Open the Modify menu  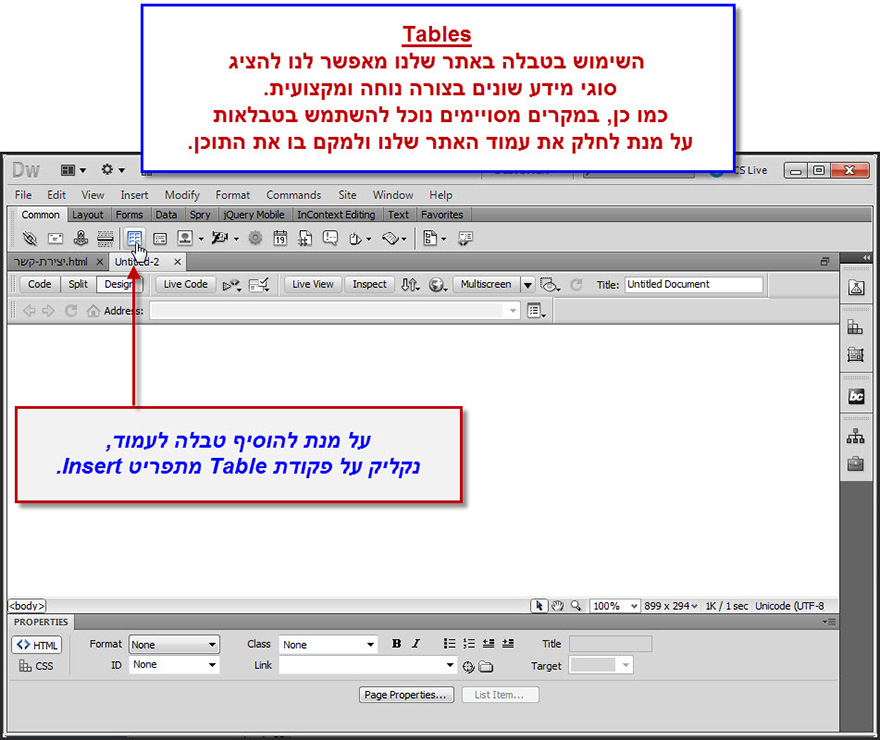point(182,195)
